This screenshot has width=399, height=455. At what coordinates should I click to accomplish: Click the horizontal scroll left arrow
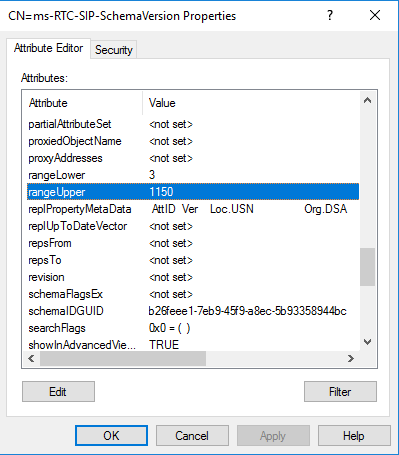(x=31, y=359)
